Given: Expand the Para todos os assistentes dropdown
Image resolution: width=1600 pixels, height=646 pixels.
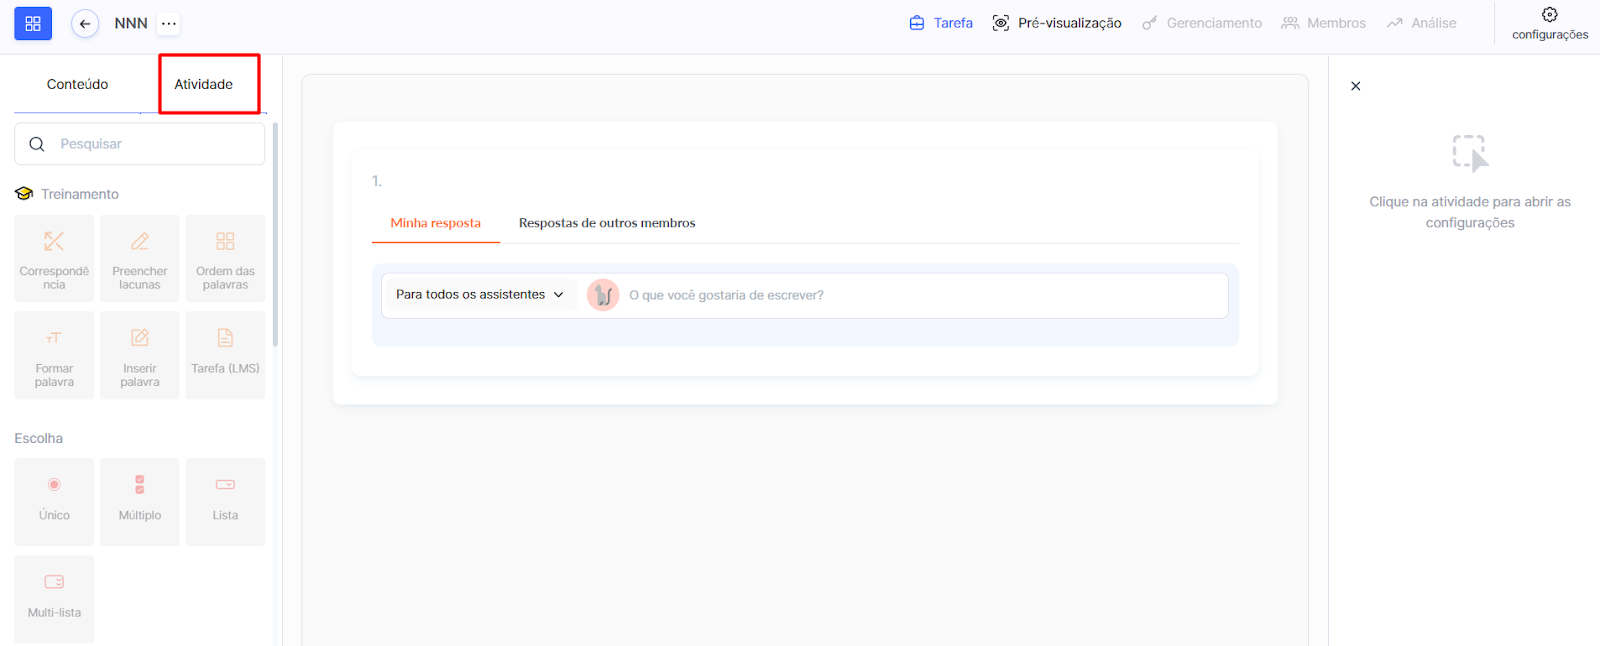Looking at the screenshot, I should pyautogui.click(x=479, y=295).
